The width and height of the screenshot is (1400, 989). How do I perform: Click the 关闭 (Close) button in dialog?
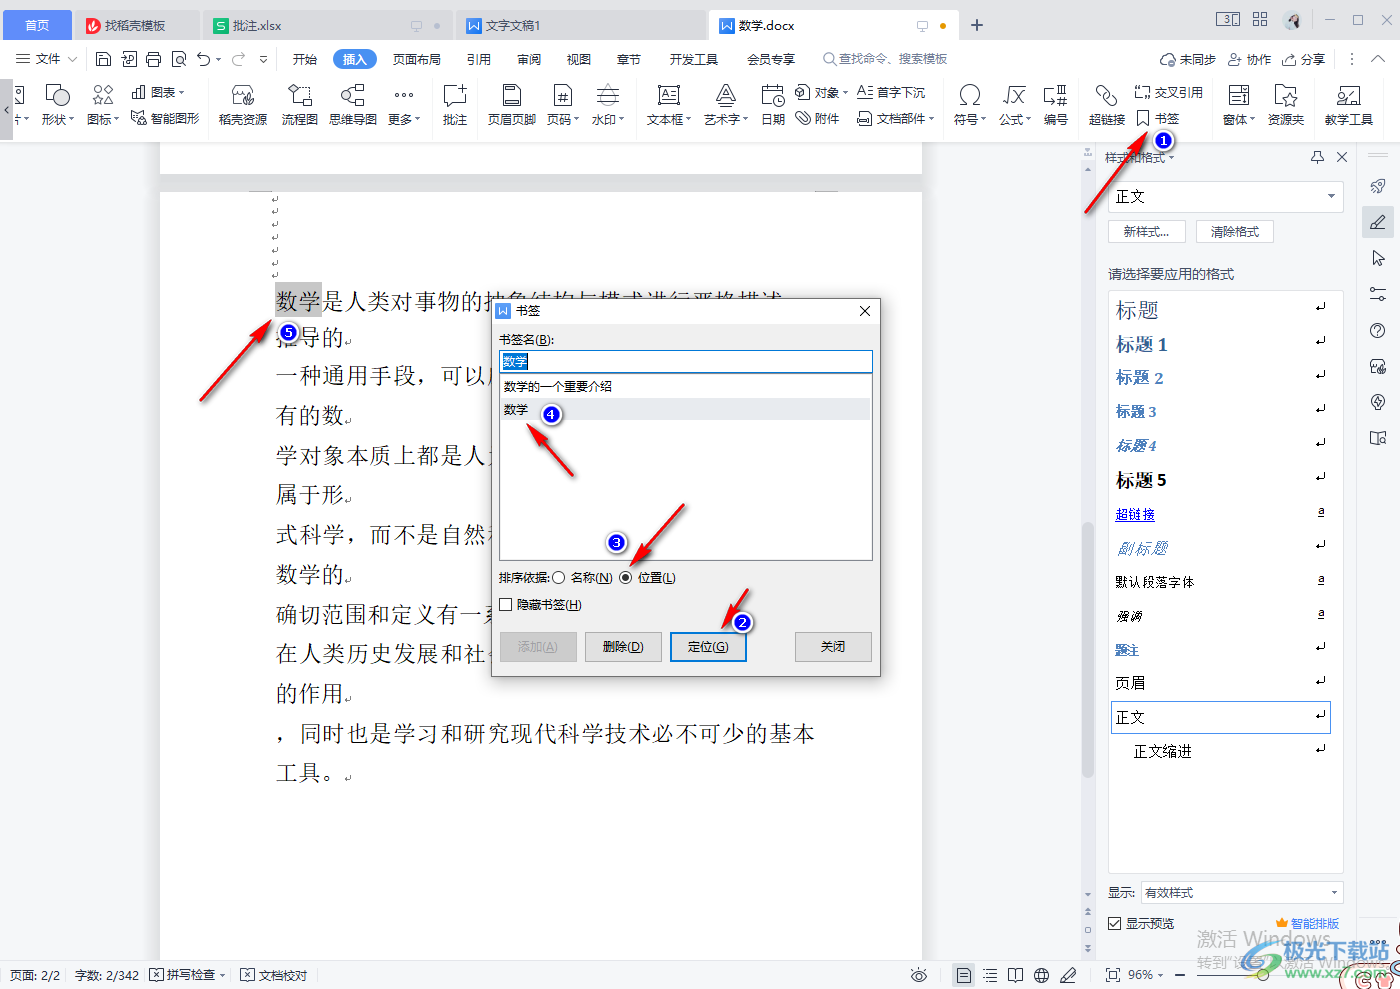pyautogui.click(x=833, y=647)
